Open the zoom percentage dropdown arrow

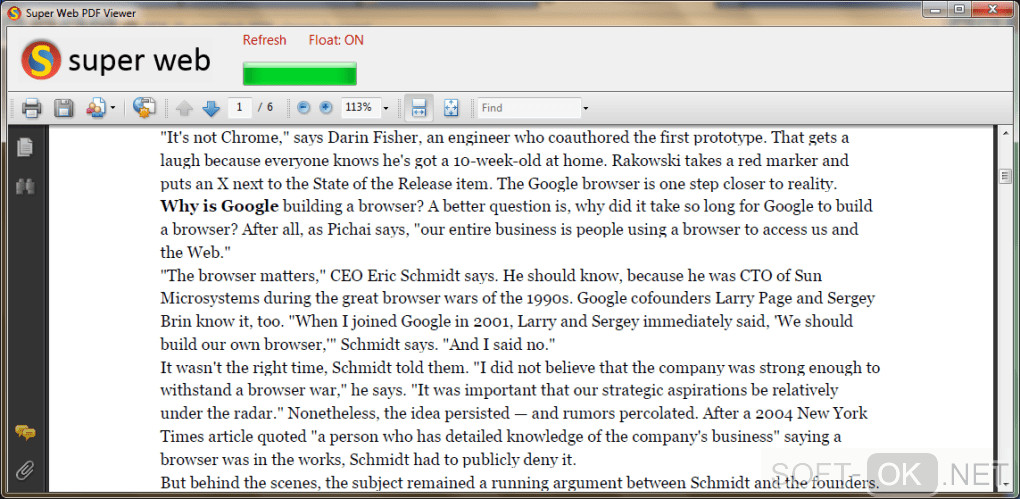(386, 108)
